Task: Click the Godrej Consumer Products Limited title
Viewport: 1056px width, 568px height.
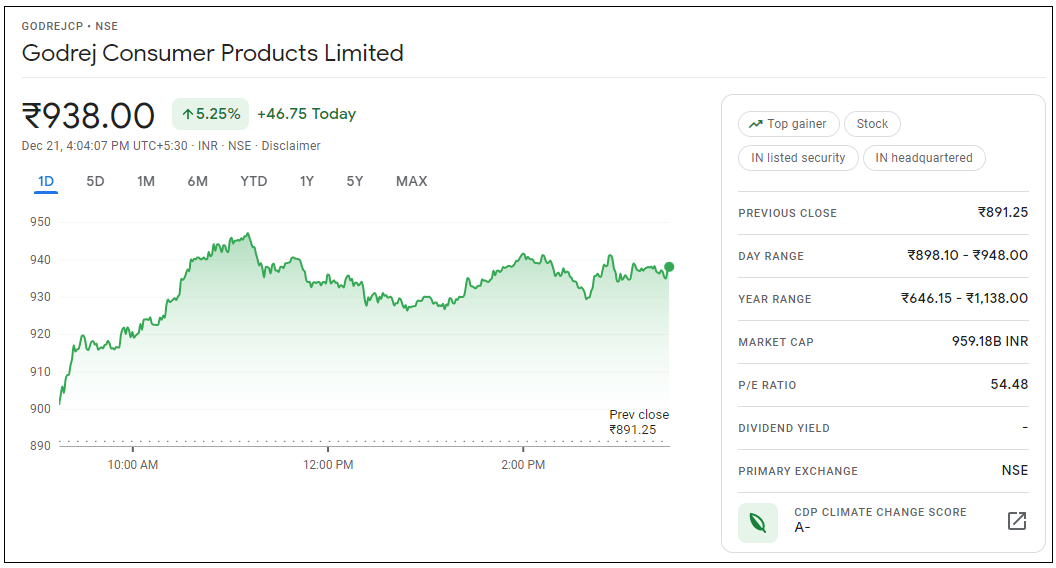Action: pos(212,53)
